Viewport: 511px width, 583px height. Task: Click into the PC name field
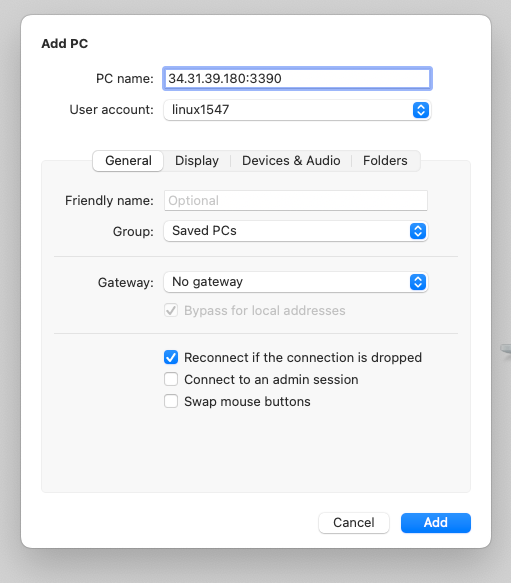(297, 78)
